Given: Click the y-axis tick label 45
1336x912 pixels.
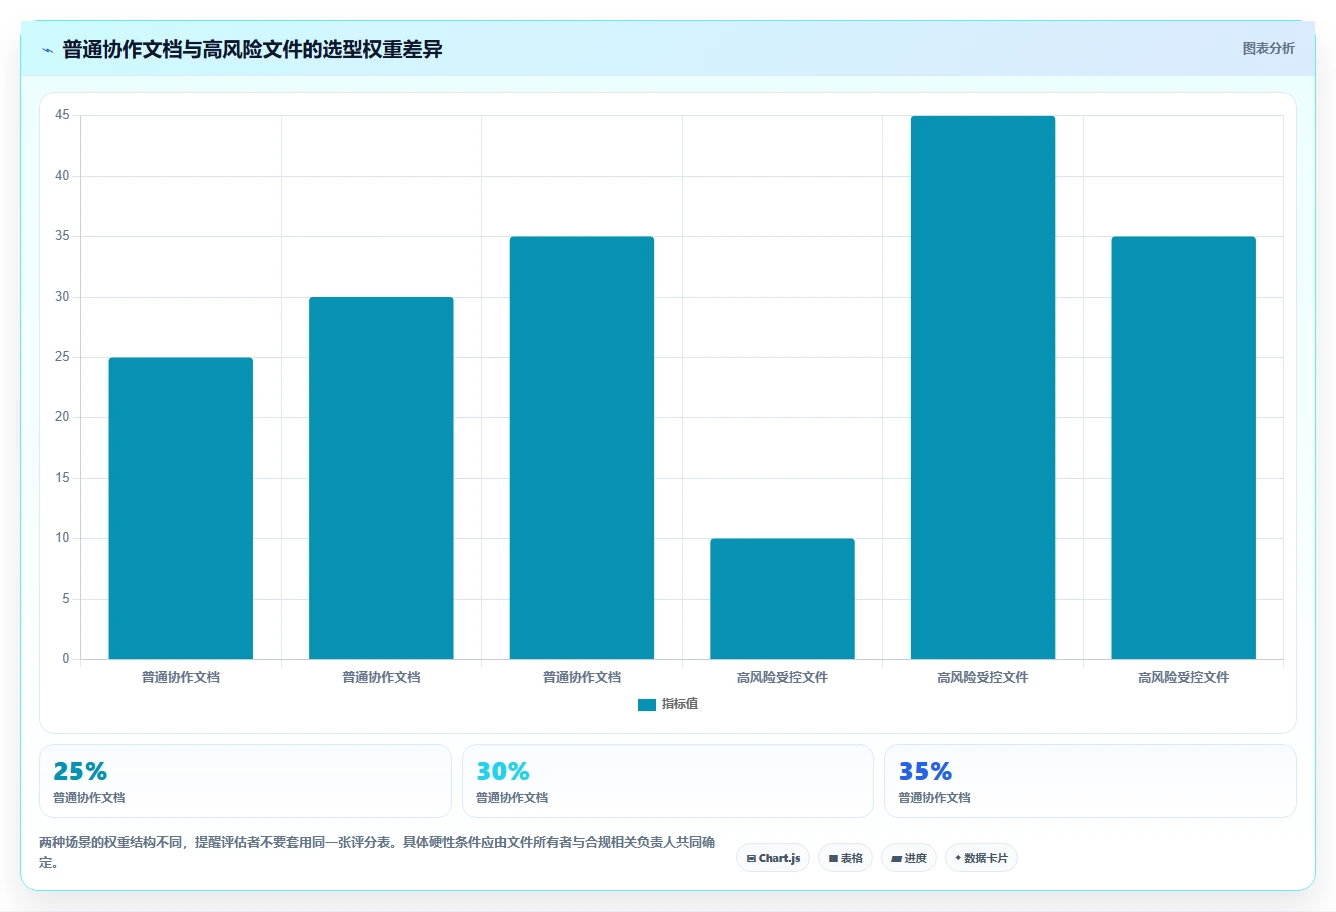Looking at the screenshot, I should coord(62,115).
